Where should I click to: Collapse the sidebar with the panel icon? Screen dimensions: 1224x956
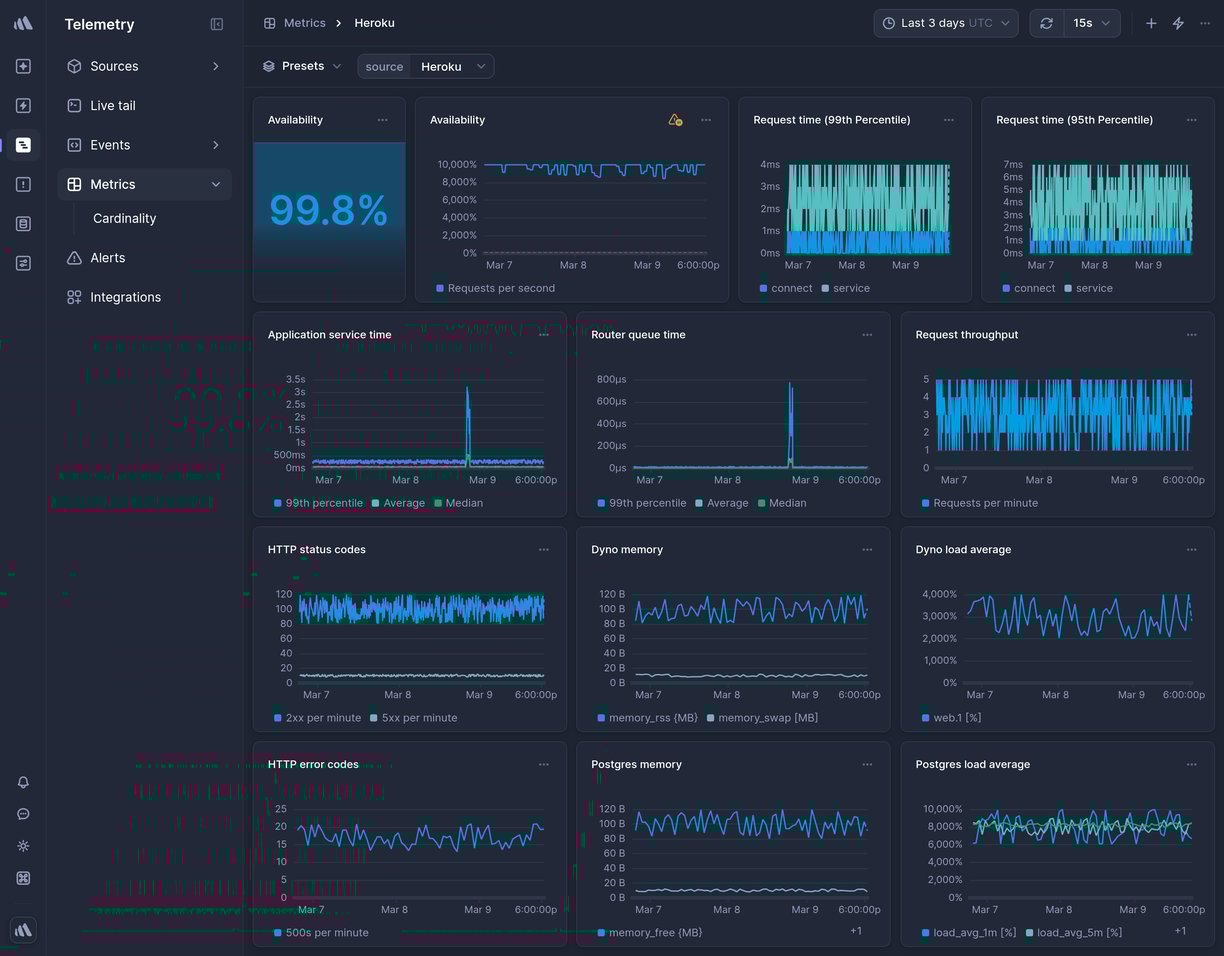click(x=217, y=24)
